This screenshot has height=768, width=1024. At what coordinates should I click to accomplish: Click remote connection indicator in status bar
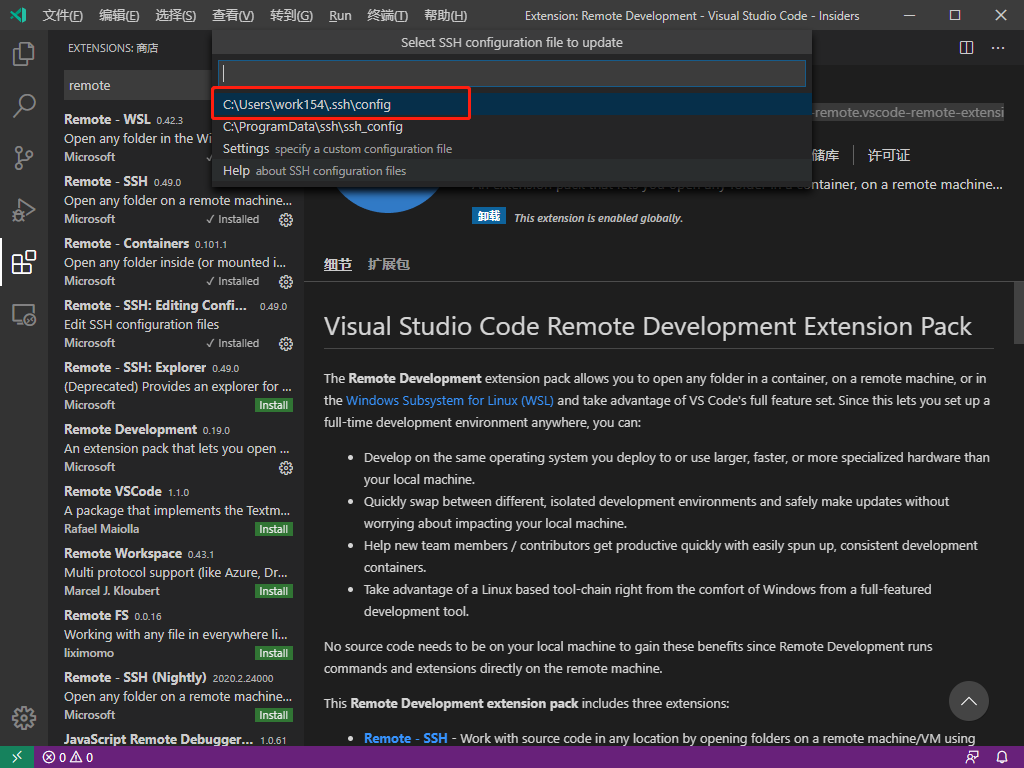[17, 757]
